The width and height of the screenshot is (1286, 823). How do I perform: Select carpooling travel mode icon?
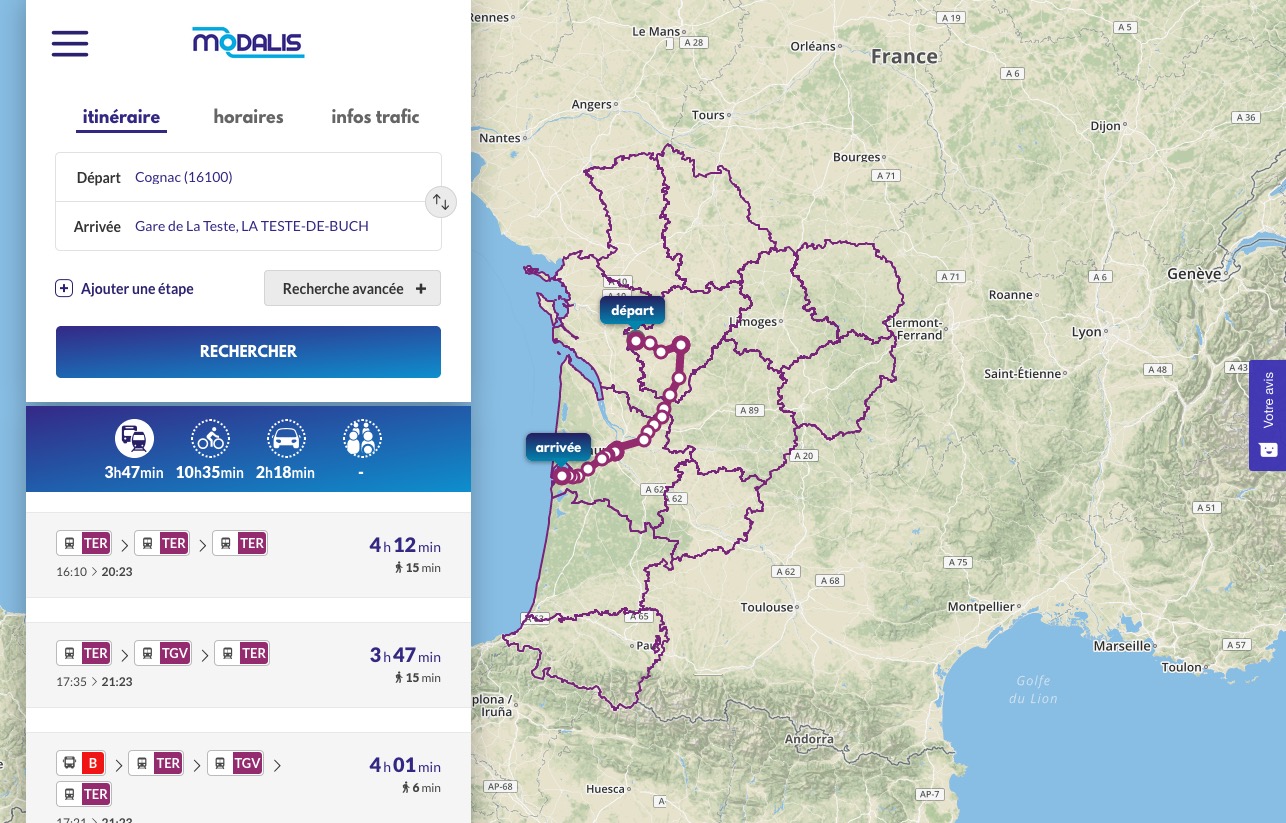(x=362, y=438)
